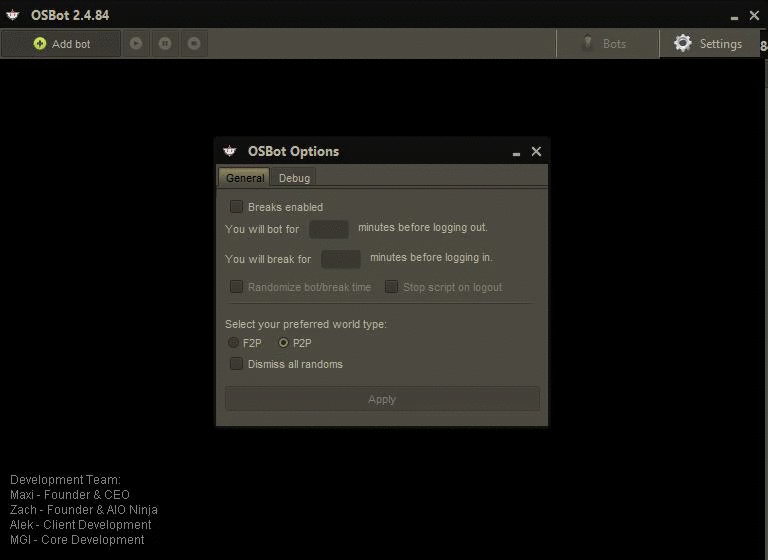Apply the OSBot options
This screenshot has height=560, width=768.
(x=382, y=399)
